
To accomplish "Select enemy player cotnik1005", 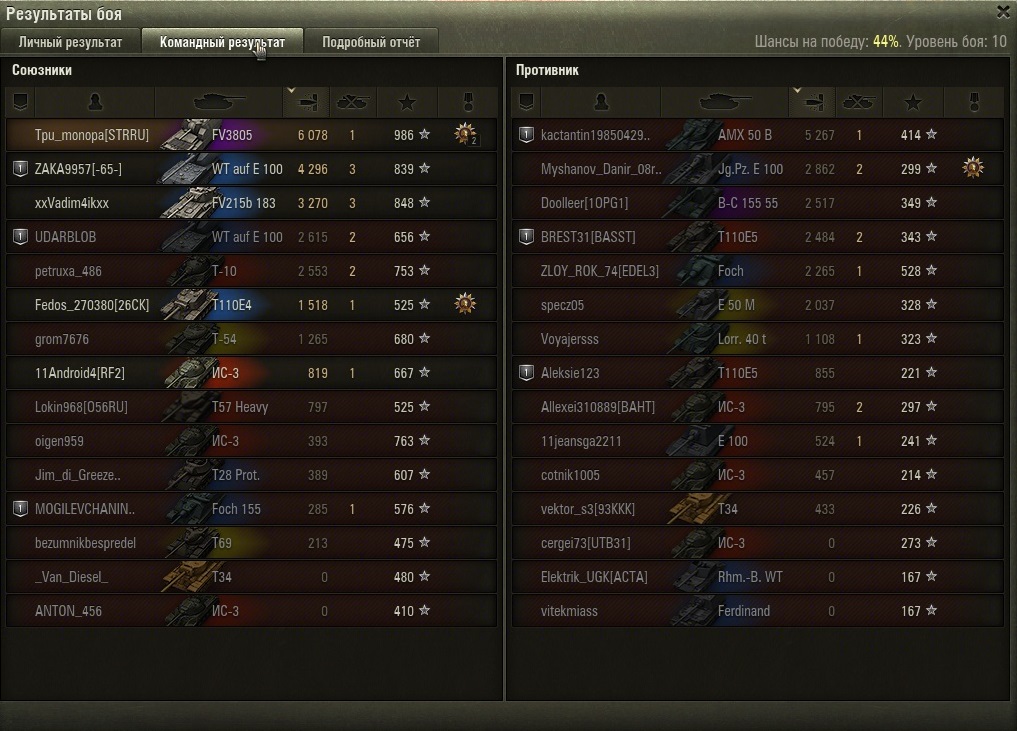I will point(570,475).
